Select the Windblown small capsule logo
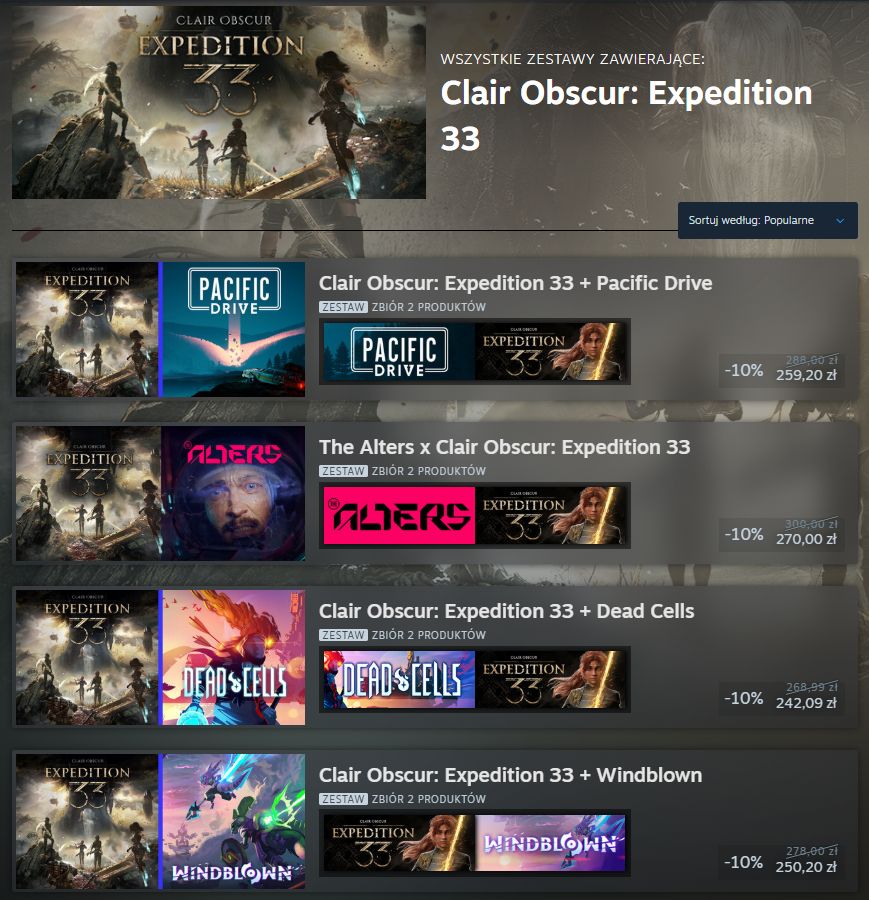This screenshot has width=869, height=900. 550,843
